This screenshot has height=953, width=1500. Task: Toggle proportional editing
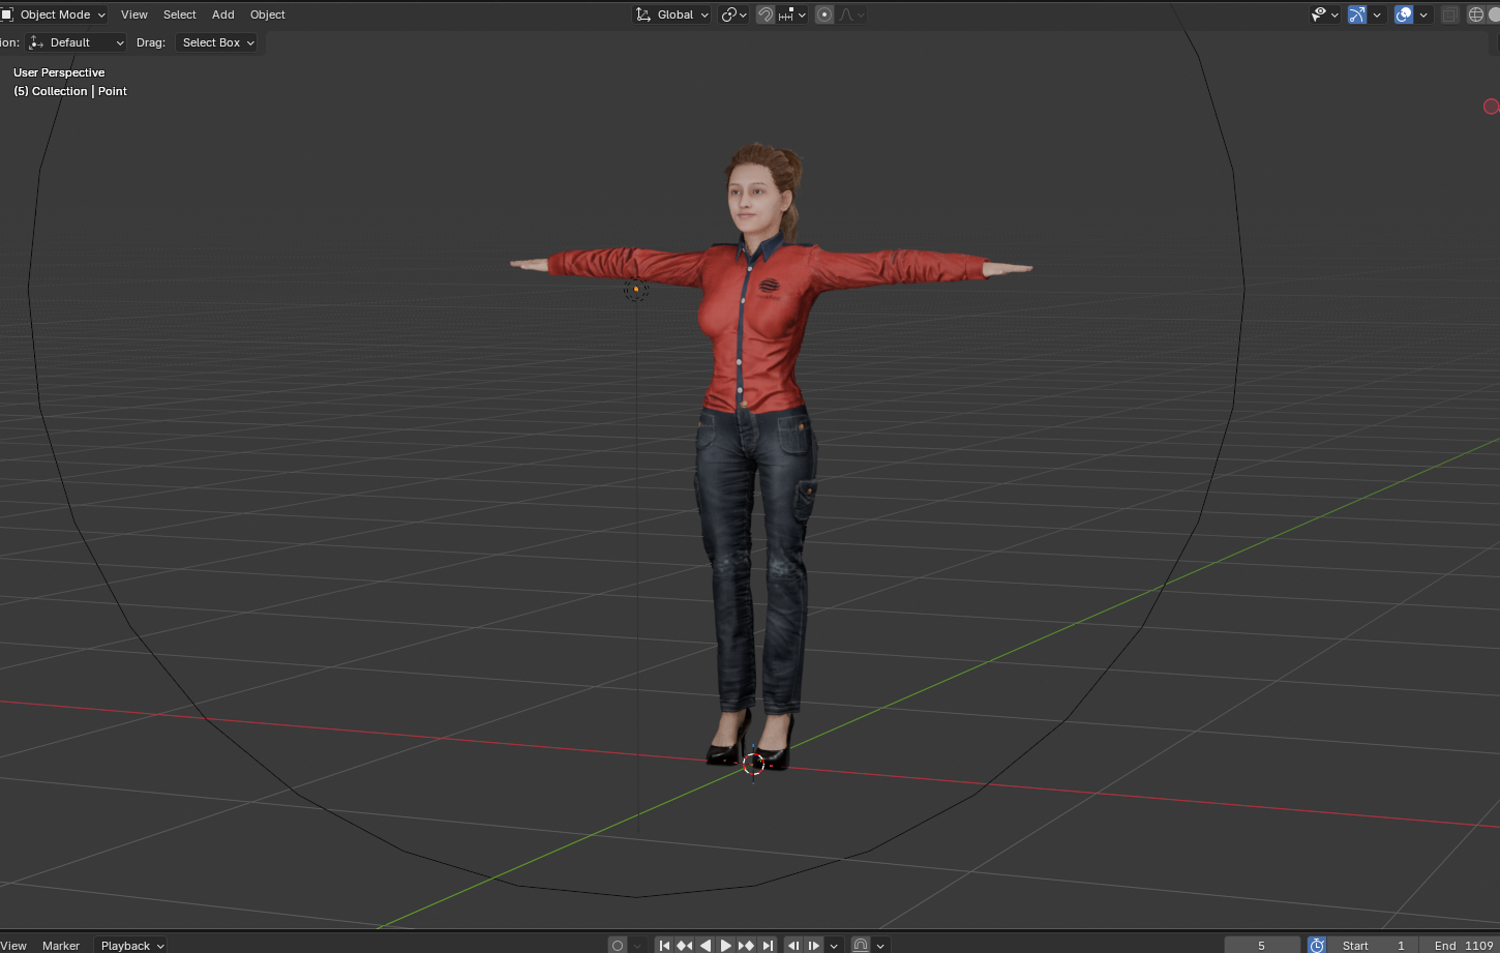point(824,15)
